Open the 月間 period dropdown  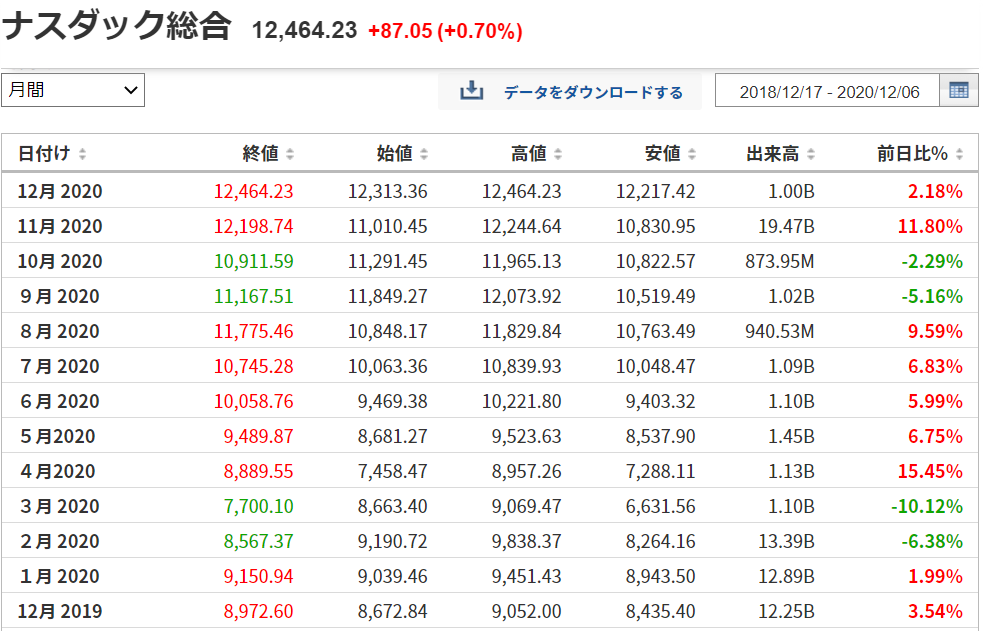pyautogui.click(x=73, y=90)
